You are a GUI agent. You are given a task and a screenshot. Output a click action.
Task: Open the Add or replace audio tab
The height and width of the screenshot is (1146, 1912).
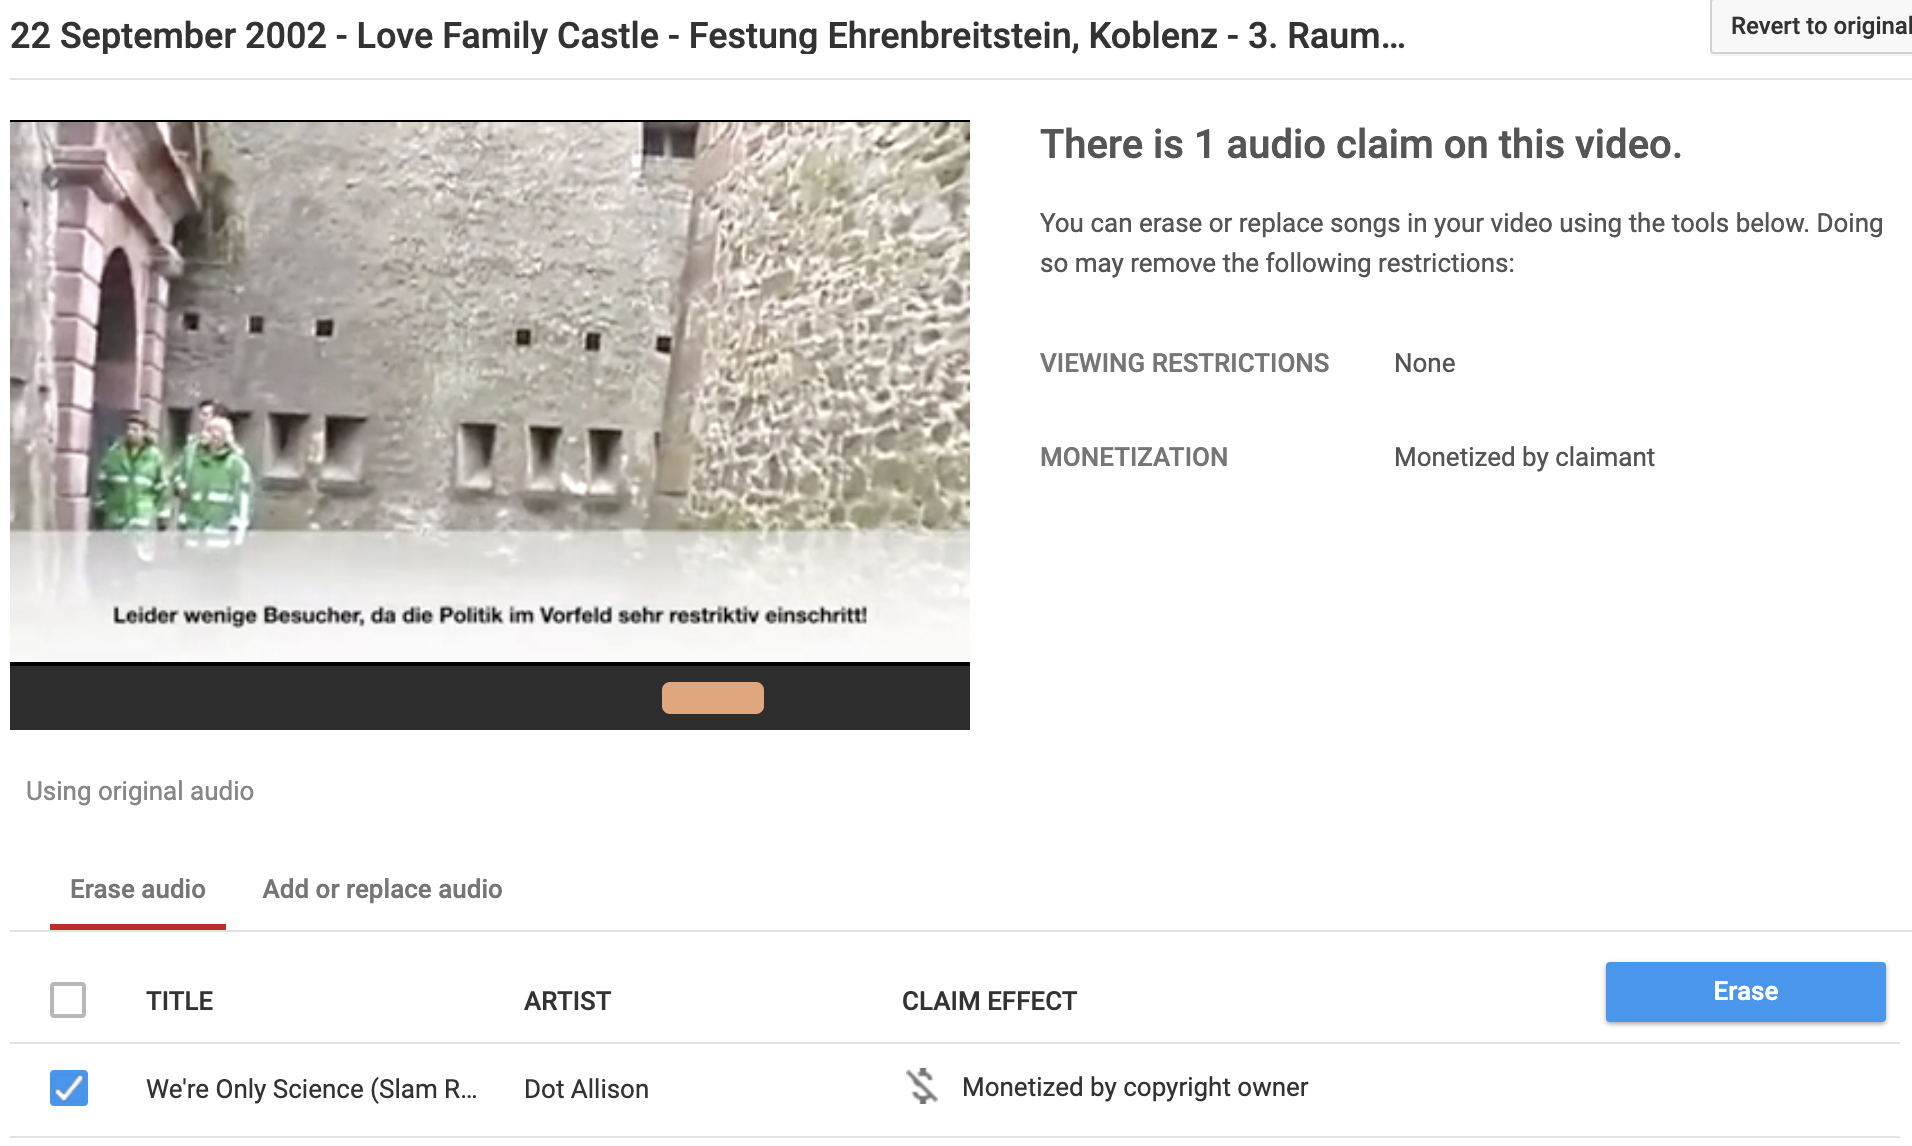pyautogui.click(x=382, y=889)
